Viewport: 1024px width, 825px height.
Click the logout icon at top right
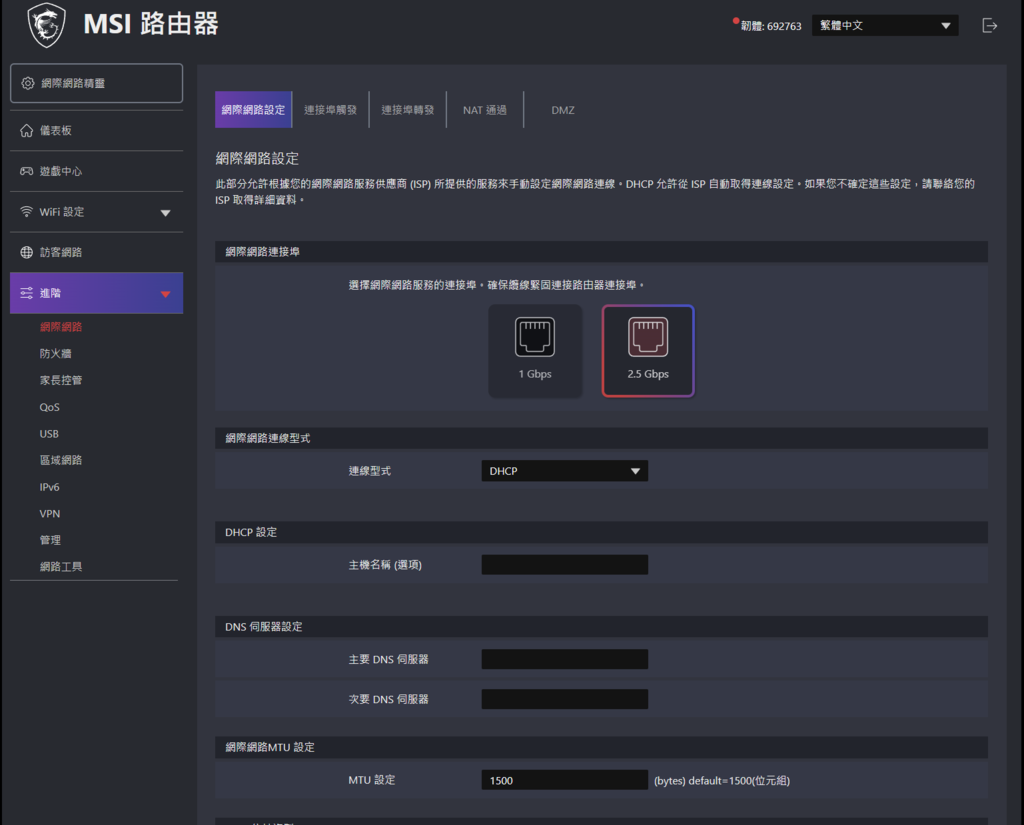coord(989,25)
